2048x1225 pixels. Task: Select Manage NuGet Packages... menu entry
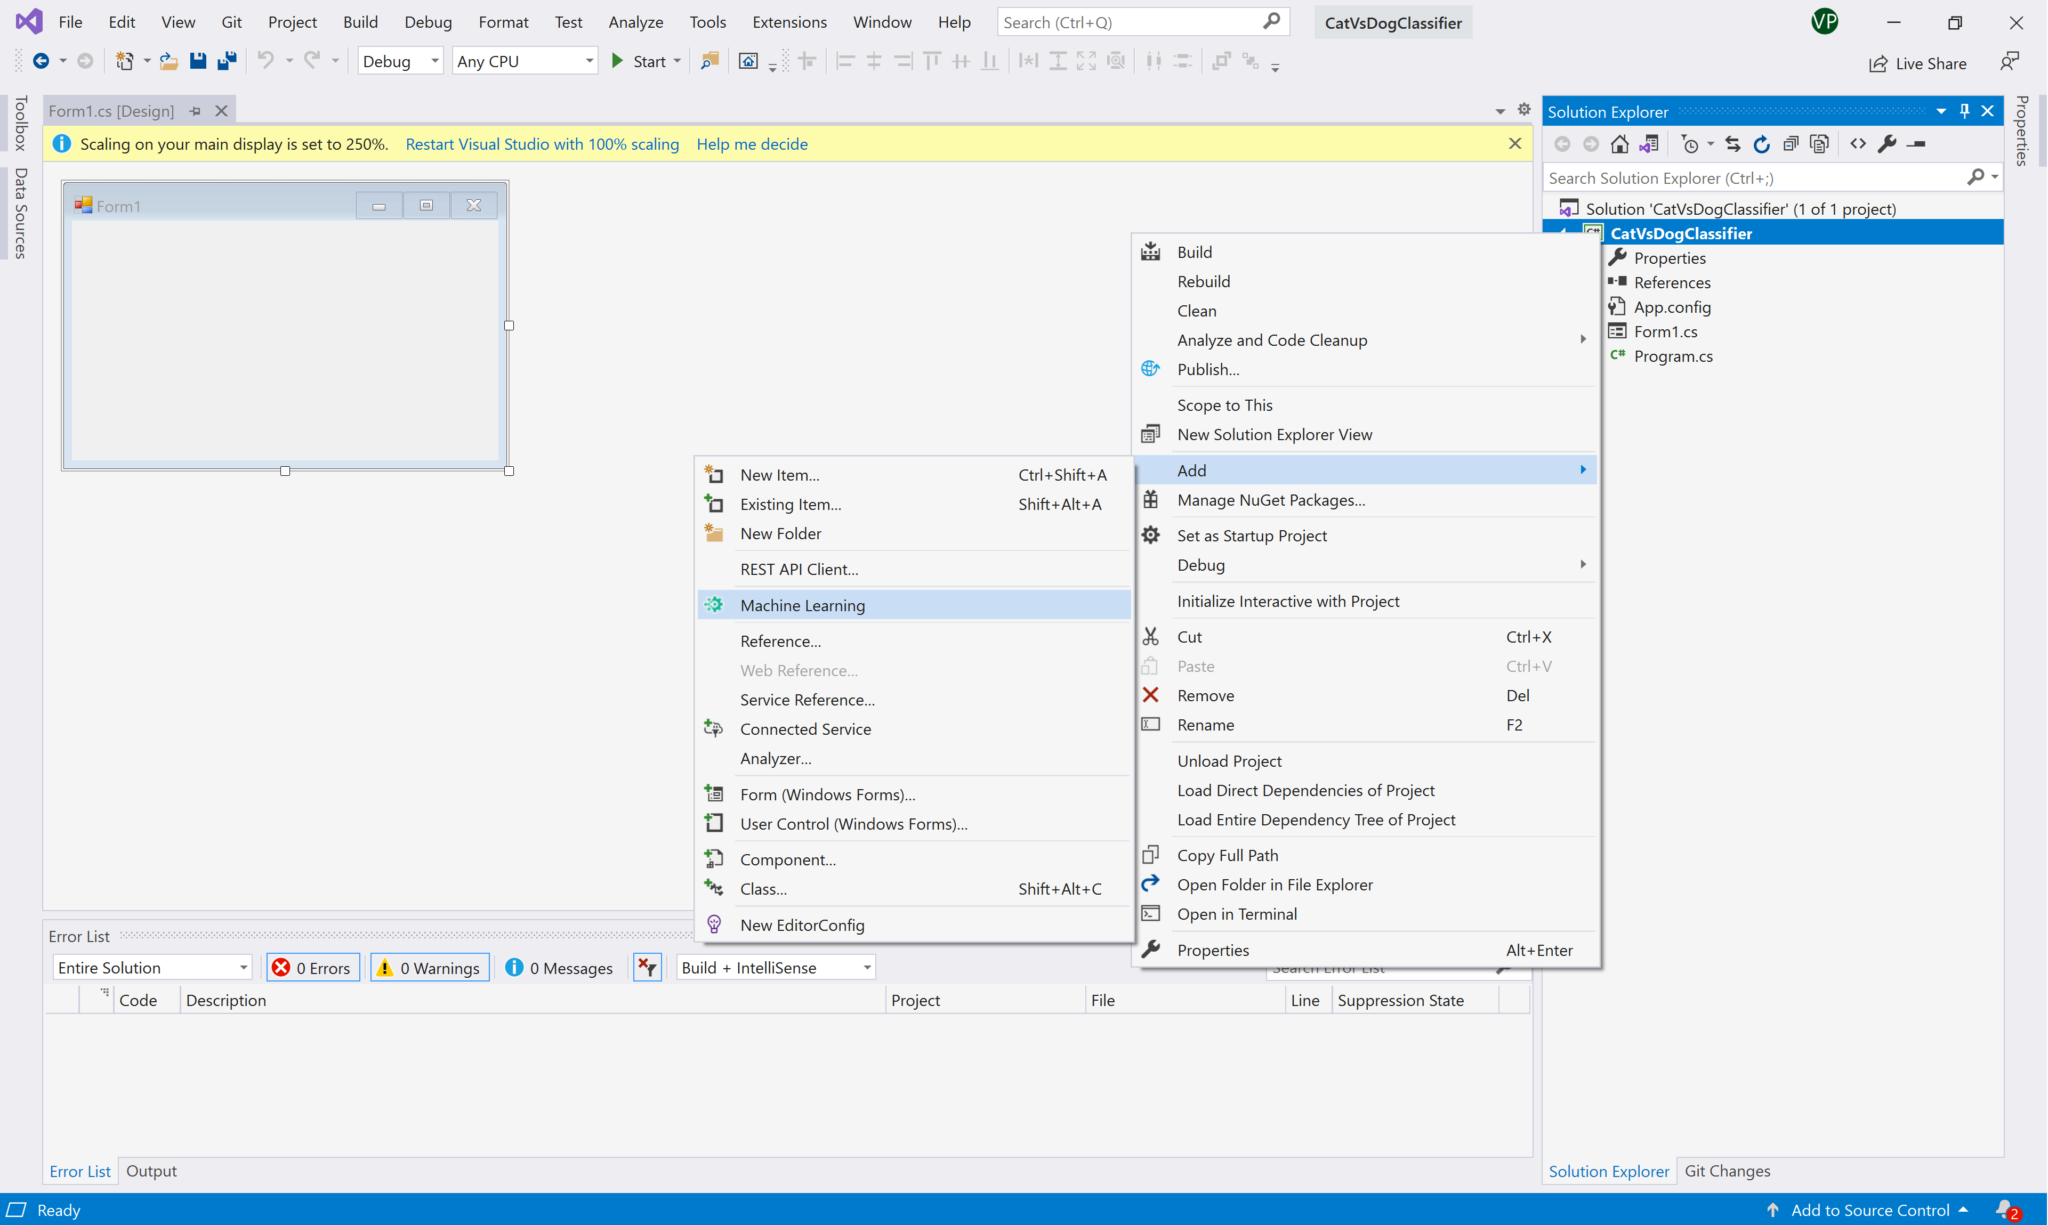pyautogui.click(x=1366, y=500)
